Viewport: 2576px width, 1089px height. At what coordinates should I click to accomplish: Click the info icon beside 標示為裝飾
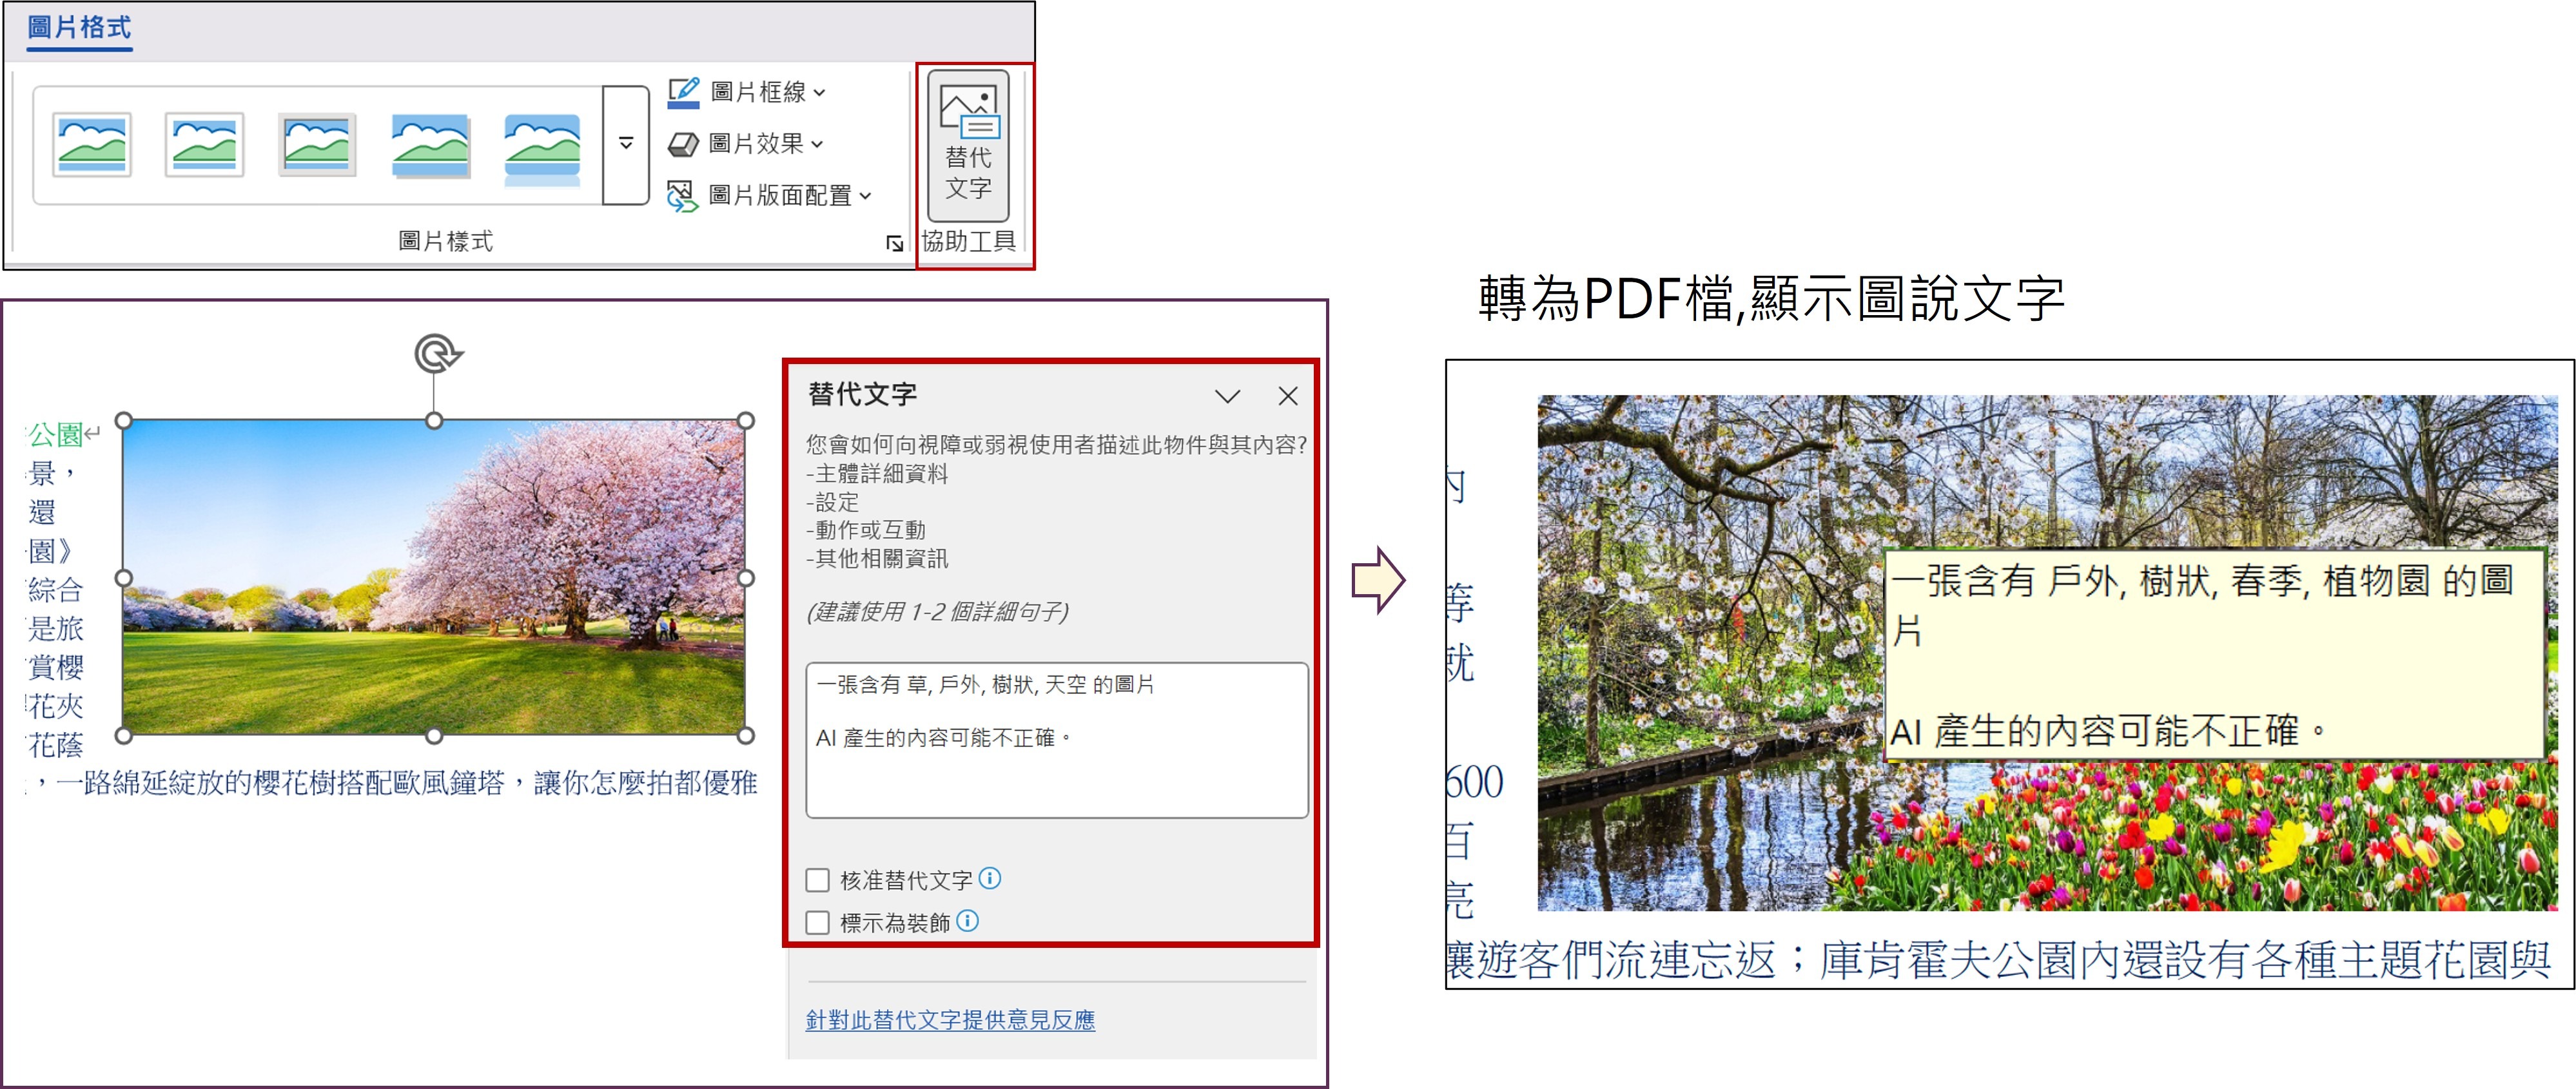coord(967,920)
